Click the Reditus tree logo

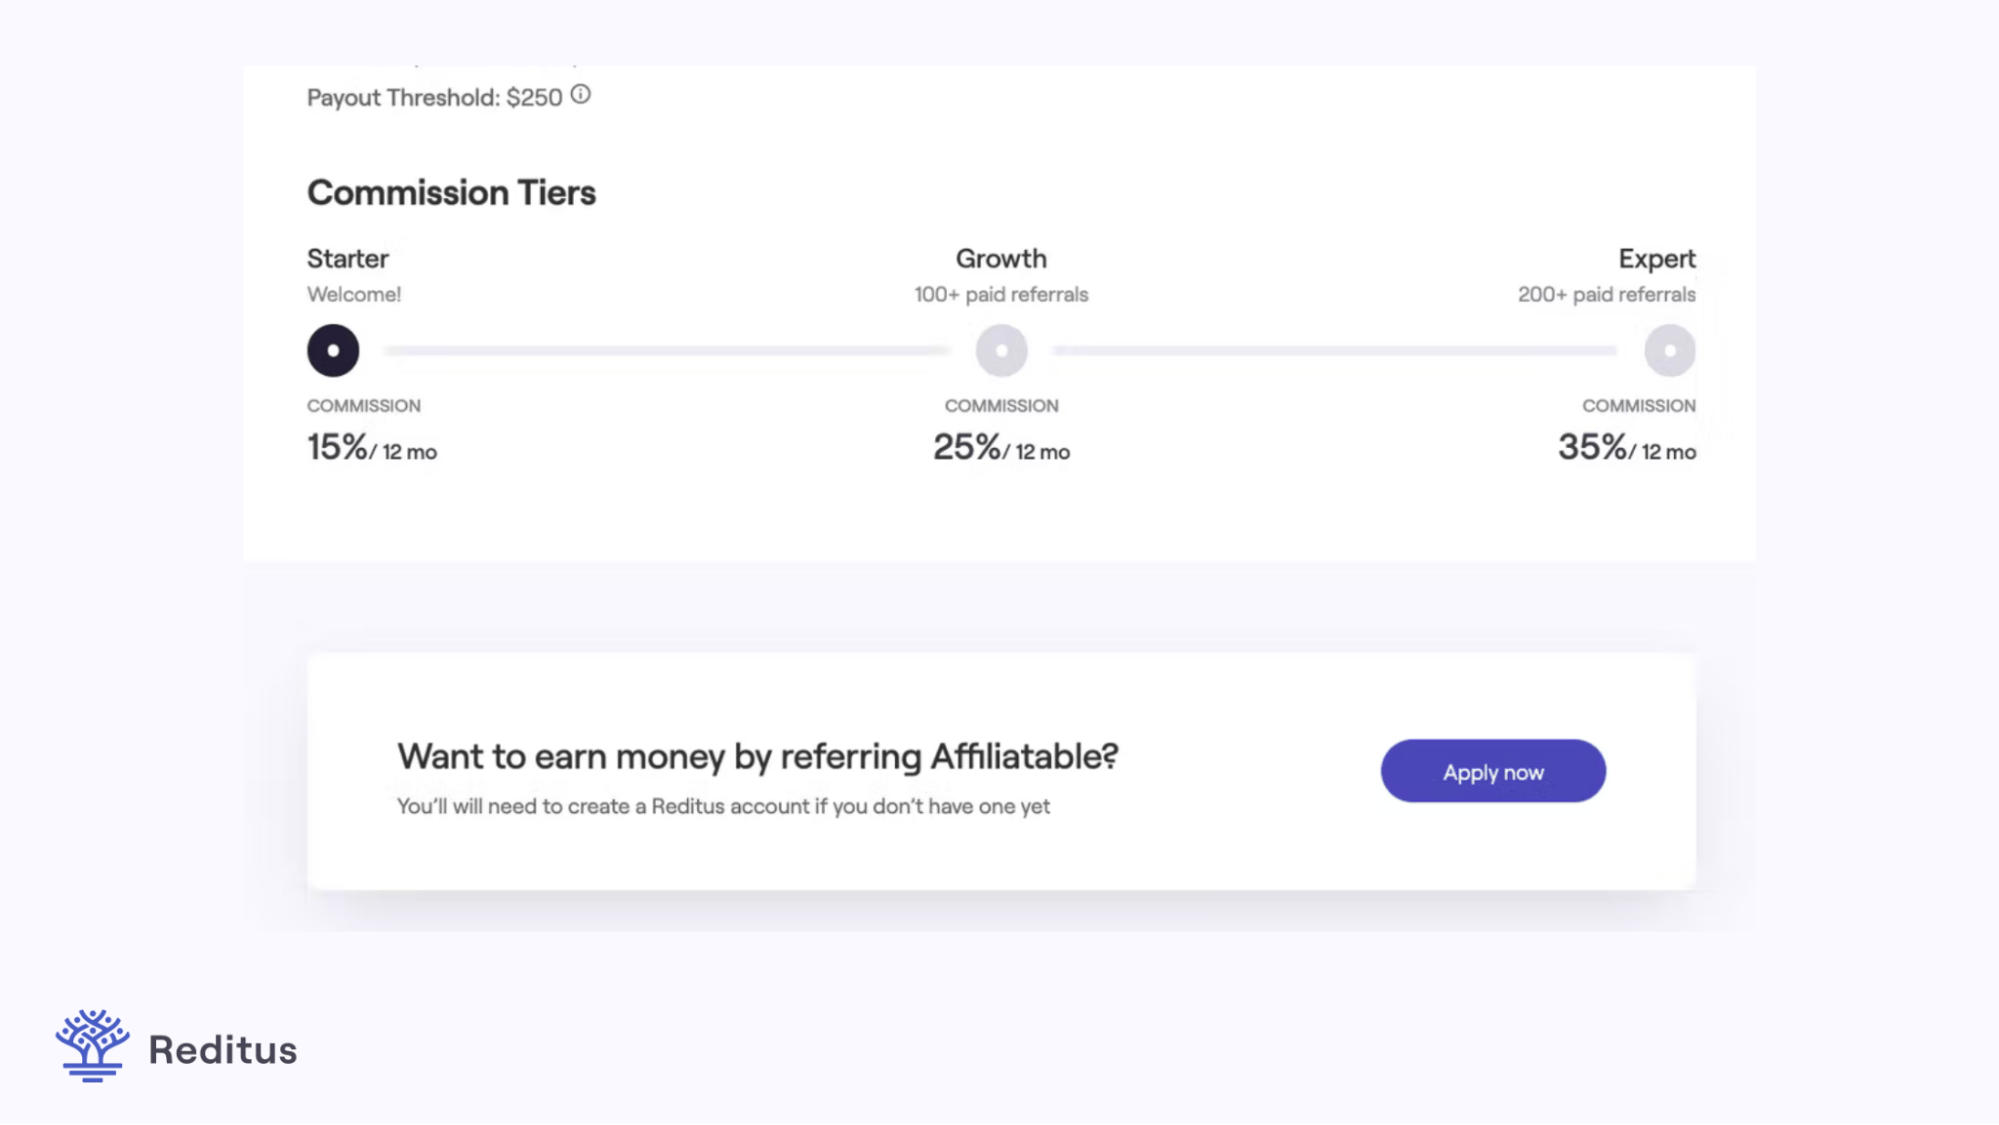[x=93, y=1046]
